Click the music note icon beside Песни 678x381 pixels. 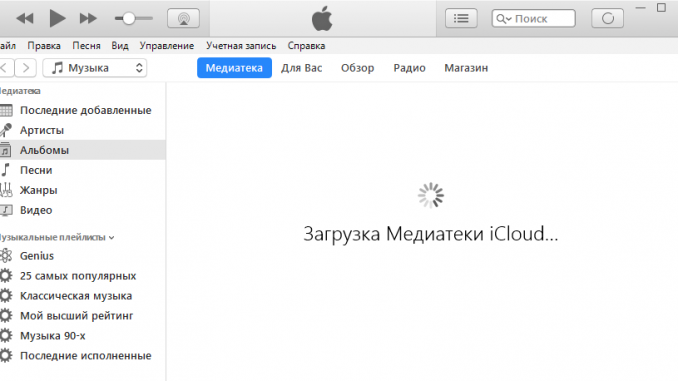pyautogui.click(x=5, y=170)
